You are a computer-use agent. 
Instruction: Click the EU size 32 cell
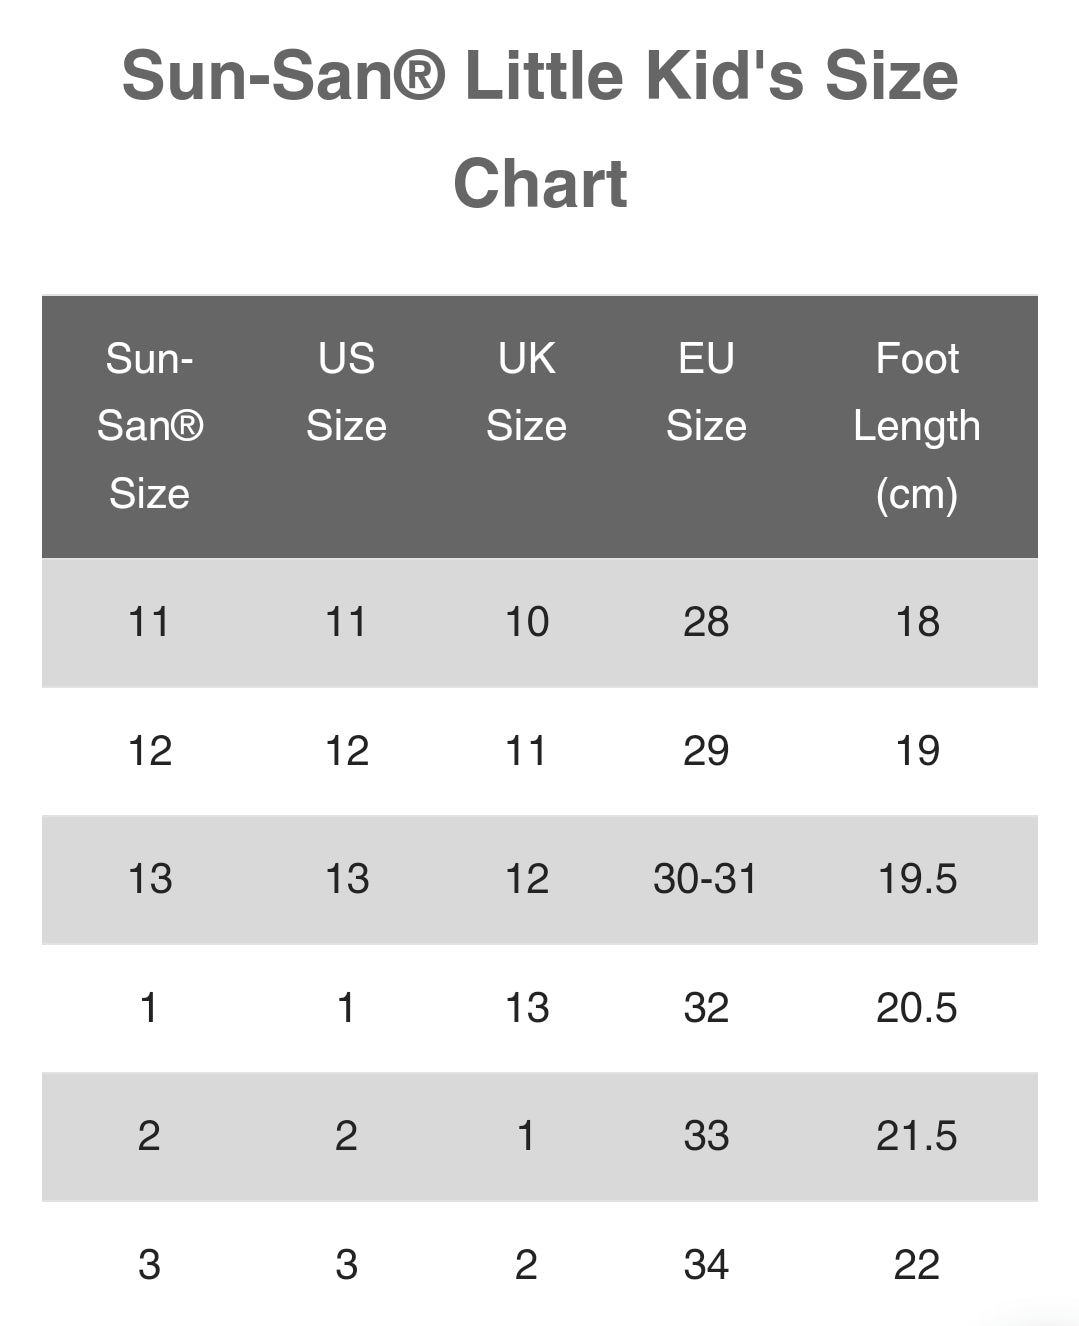pos(706,1008)
